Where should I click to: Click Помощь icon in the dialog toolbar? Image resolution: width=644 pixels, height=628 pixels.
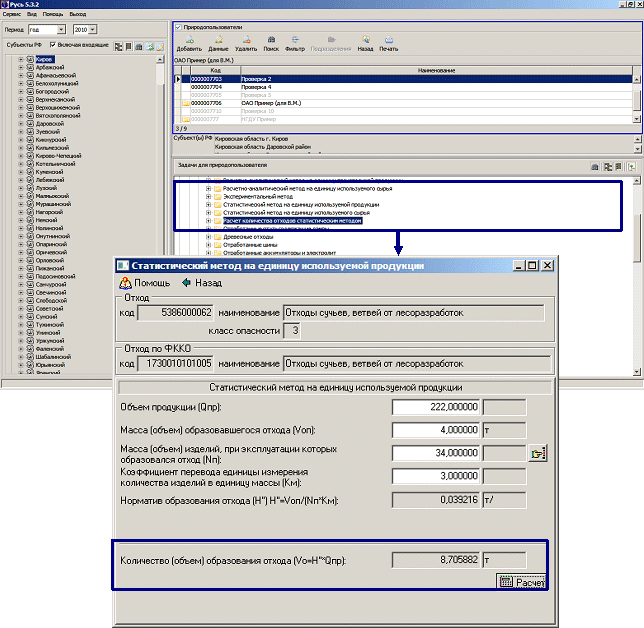coord(126,283)
